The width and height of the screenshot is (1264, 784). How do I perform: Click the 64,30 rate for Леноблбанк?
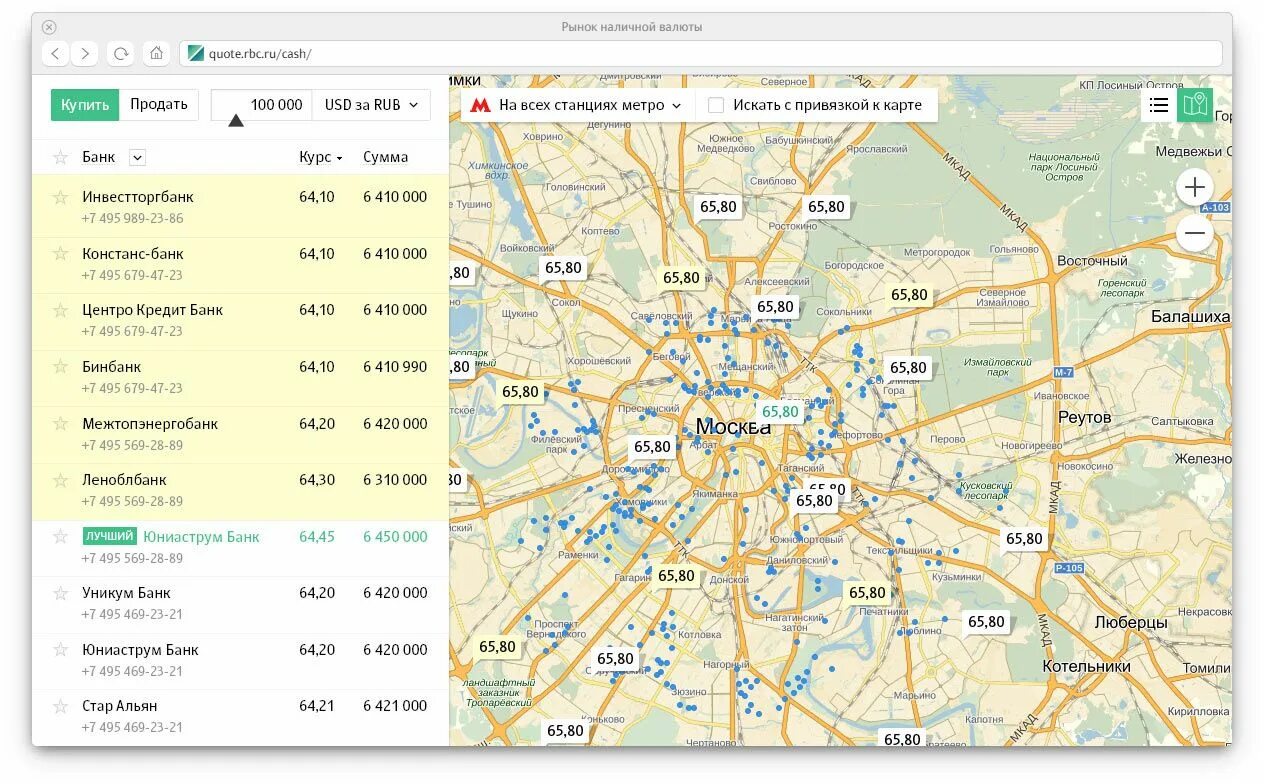pyautogui.click(x=317, y=480)
